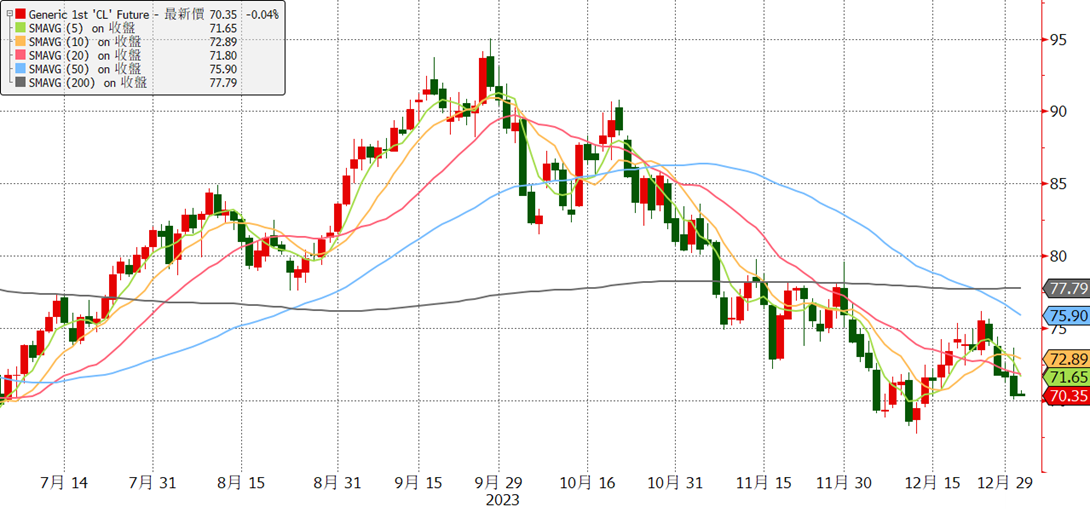Image resolution: width=1090 pixels, height=510 pixels.
Task: Click the "8月 15" date label
Action: pos(241,481)
